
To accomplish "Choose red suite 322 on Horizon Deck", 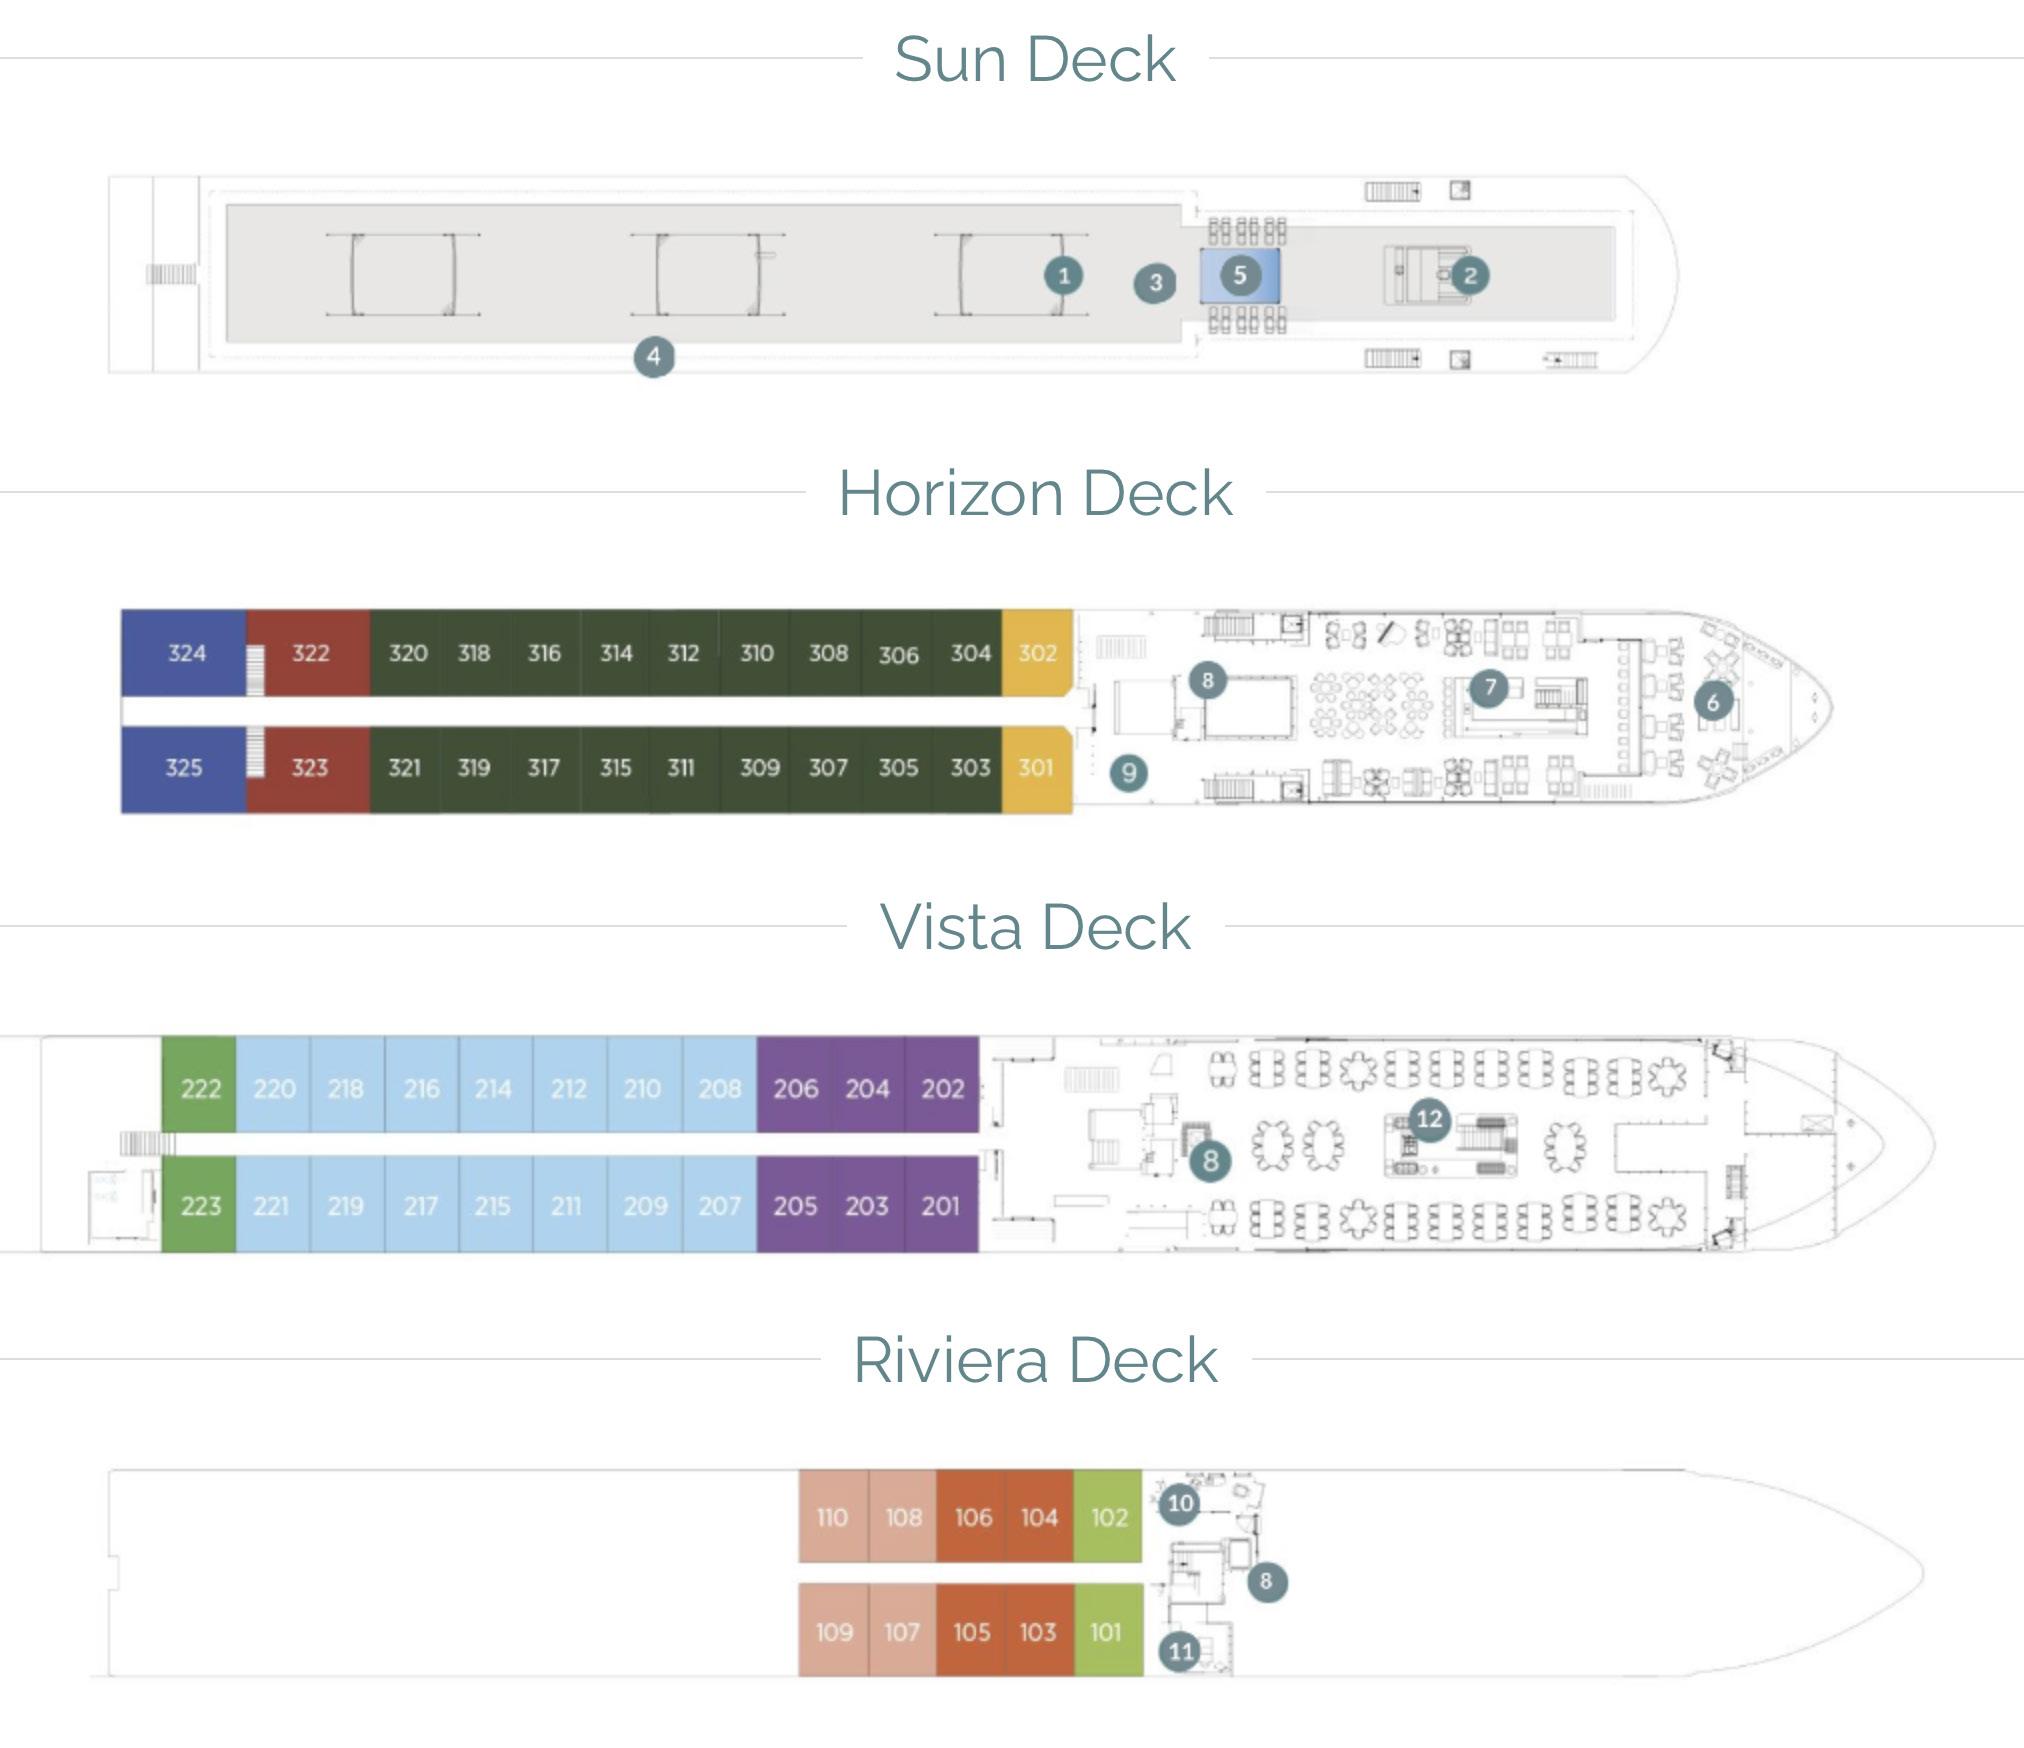I will point(310,653).
